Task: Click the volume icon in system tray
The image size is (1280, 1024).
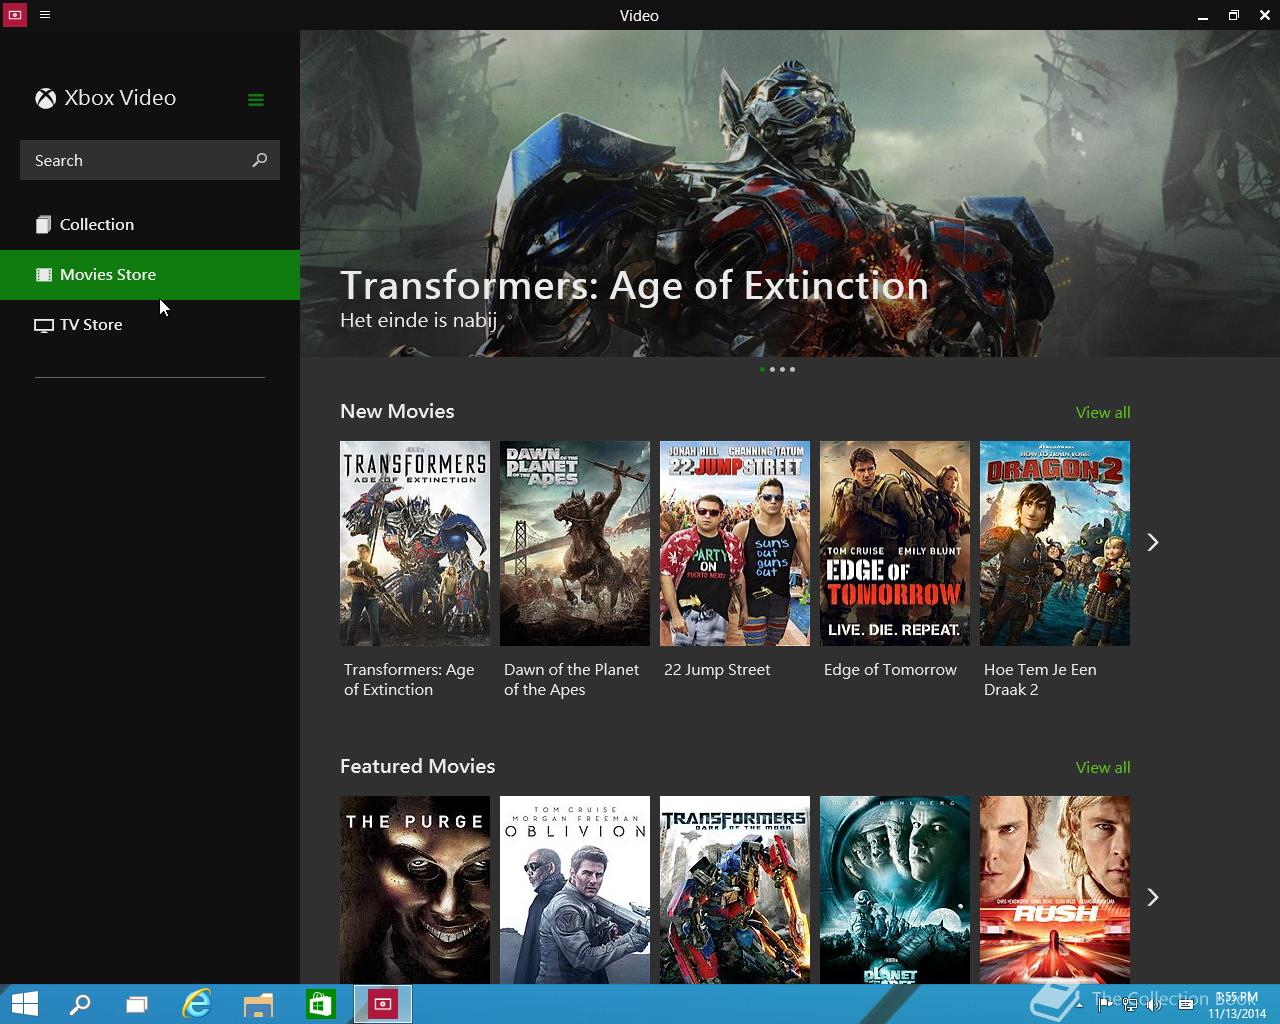Action: pyautogui.click(x=1153, y=1005)
